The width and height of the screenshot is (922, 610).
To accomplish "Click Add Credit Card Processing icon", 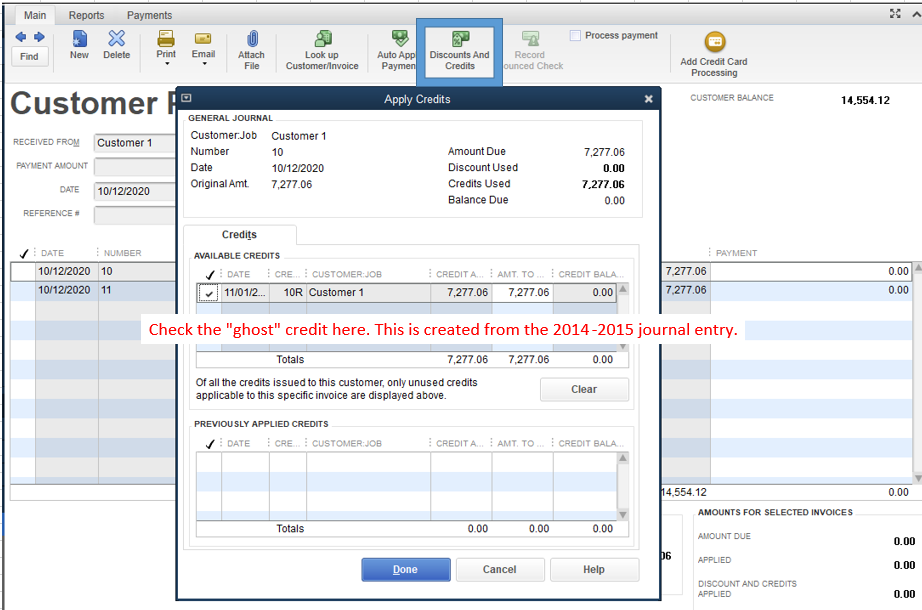I will 714,41.
